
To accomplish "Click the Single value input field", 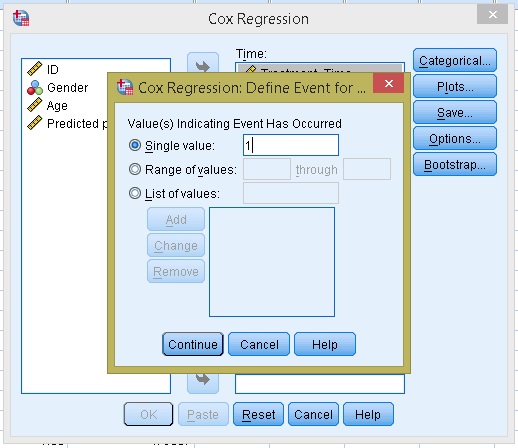I will tap(291, 145).
